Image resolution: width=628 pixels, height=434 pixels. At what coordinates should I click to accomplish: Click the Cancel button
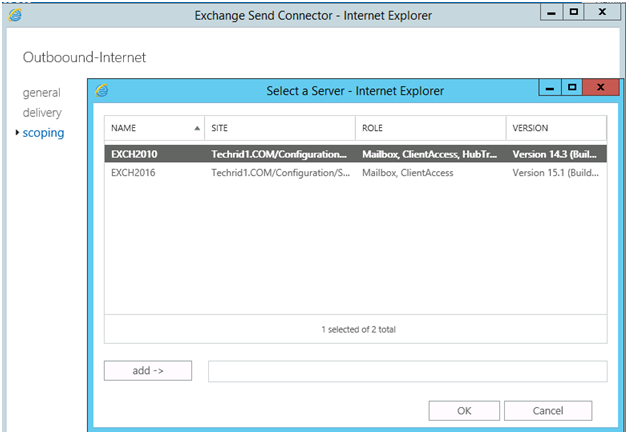(x=548, y=411)
